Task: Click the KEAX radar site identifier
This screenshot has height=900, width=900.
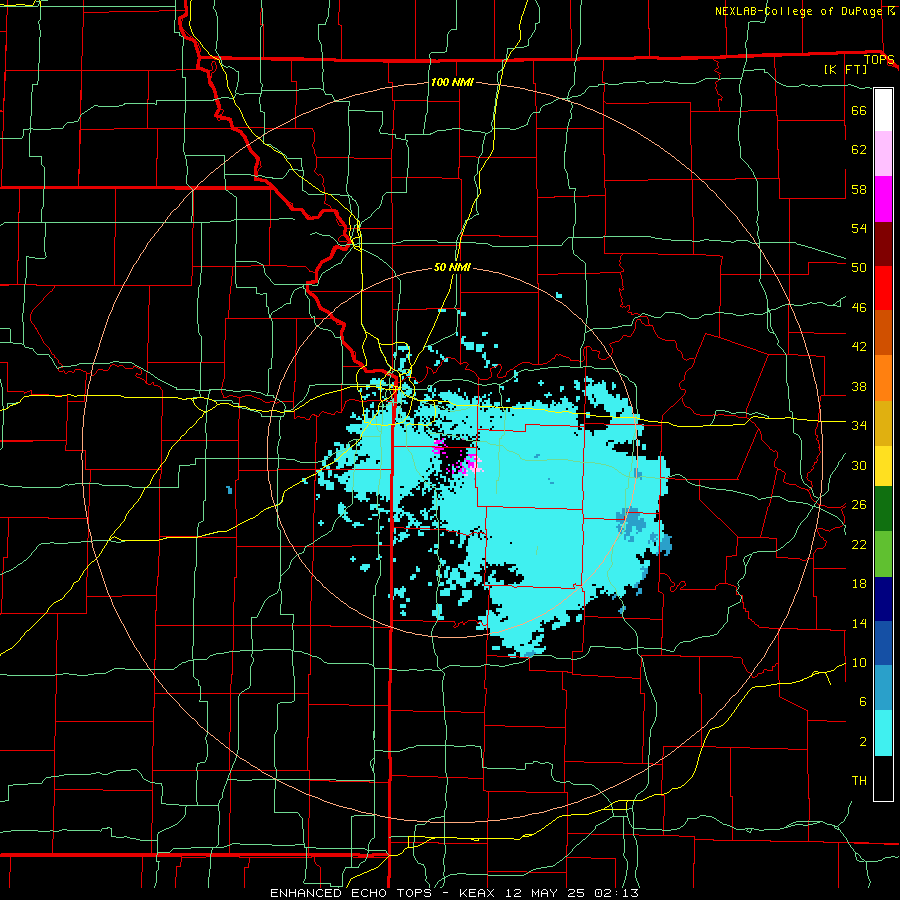Action: click(479, 893)
